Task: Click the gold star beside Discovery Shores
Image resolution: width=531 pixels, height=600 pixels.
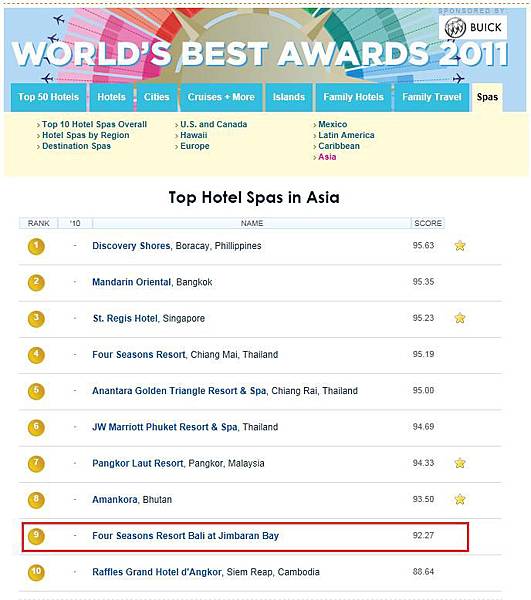Action: pyautogui.click(x=460, y=246)
